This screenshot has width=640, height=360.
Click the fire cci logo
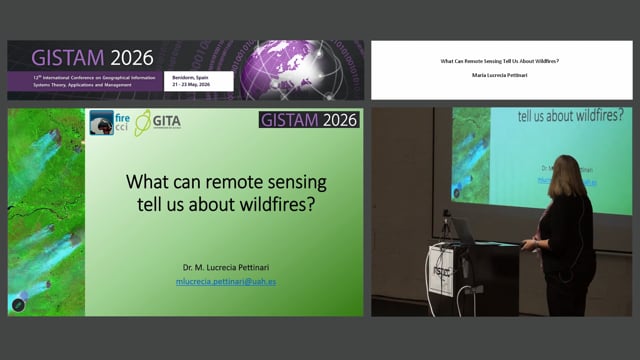[110, 122]
